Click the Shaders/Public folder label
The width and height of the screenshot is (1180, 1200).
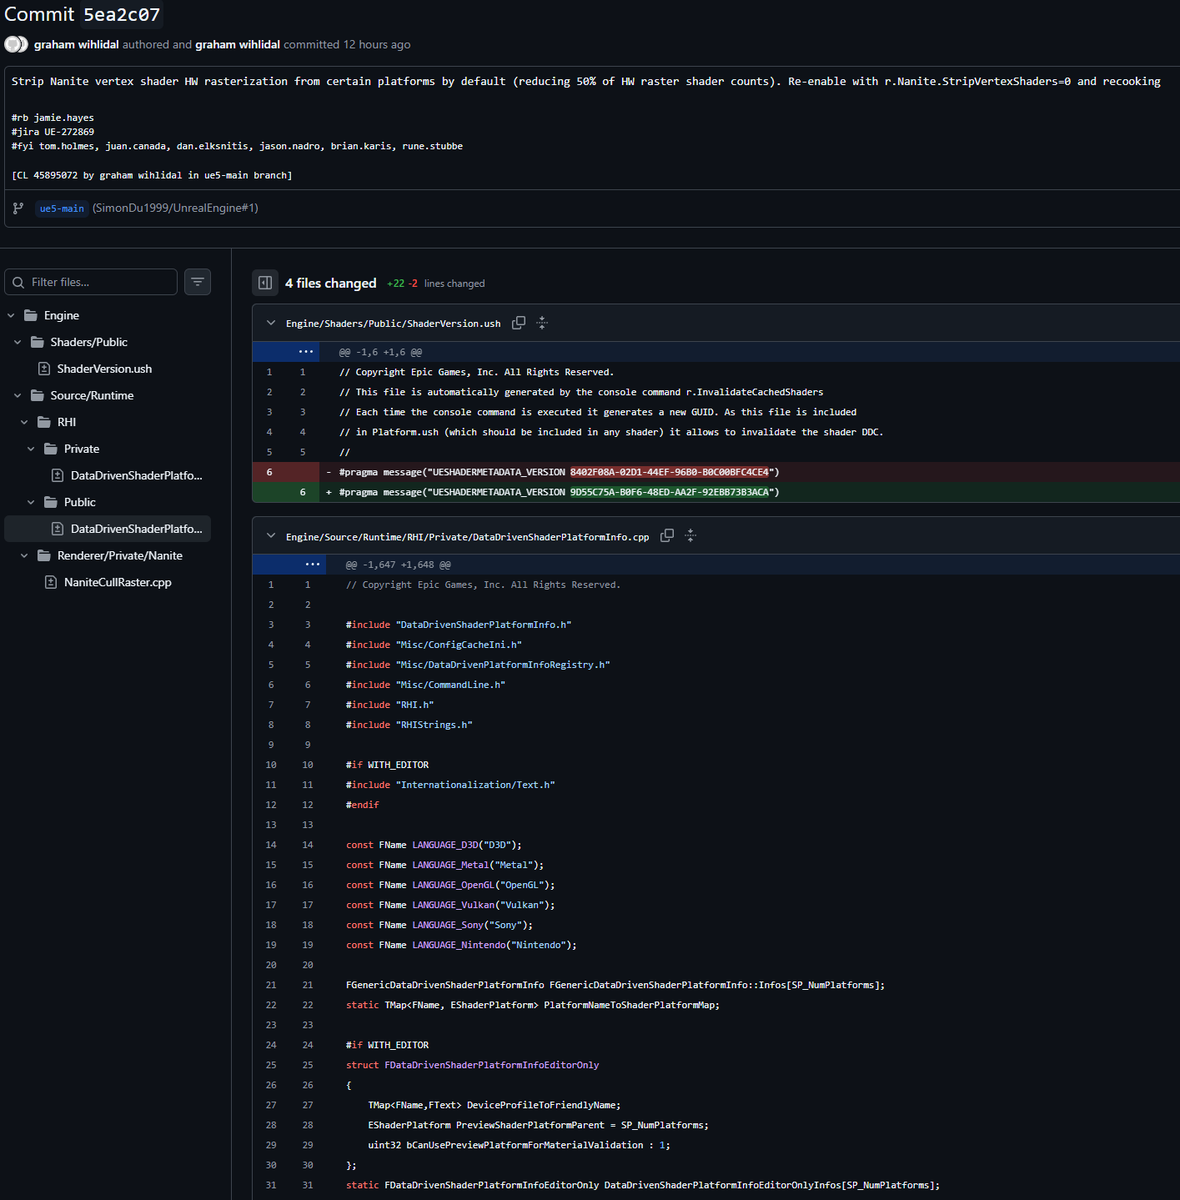point(89,342)
